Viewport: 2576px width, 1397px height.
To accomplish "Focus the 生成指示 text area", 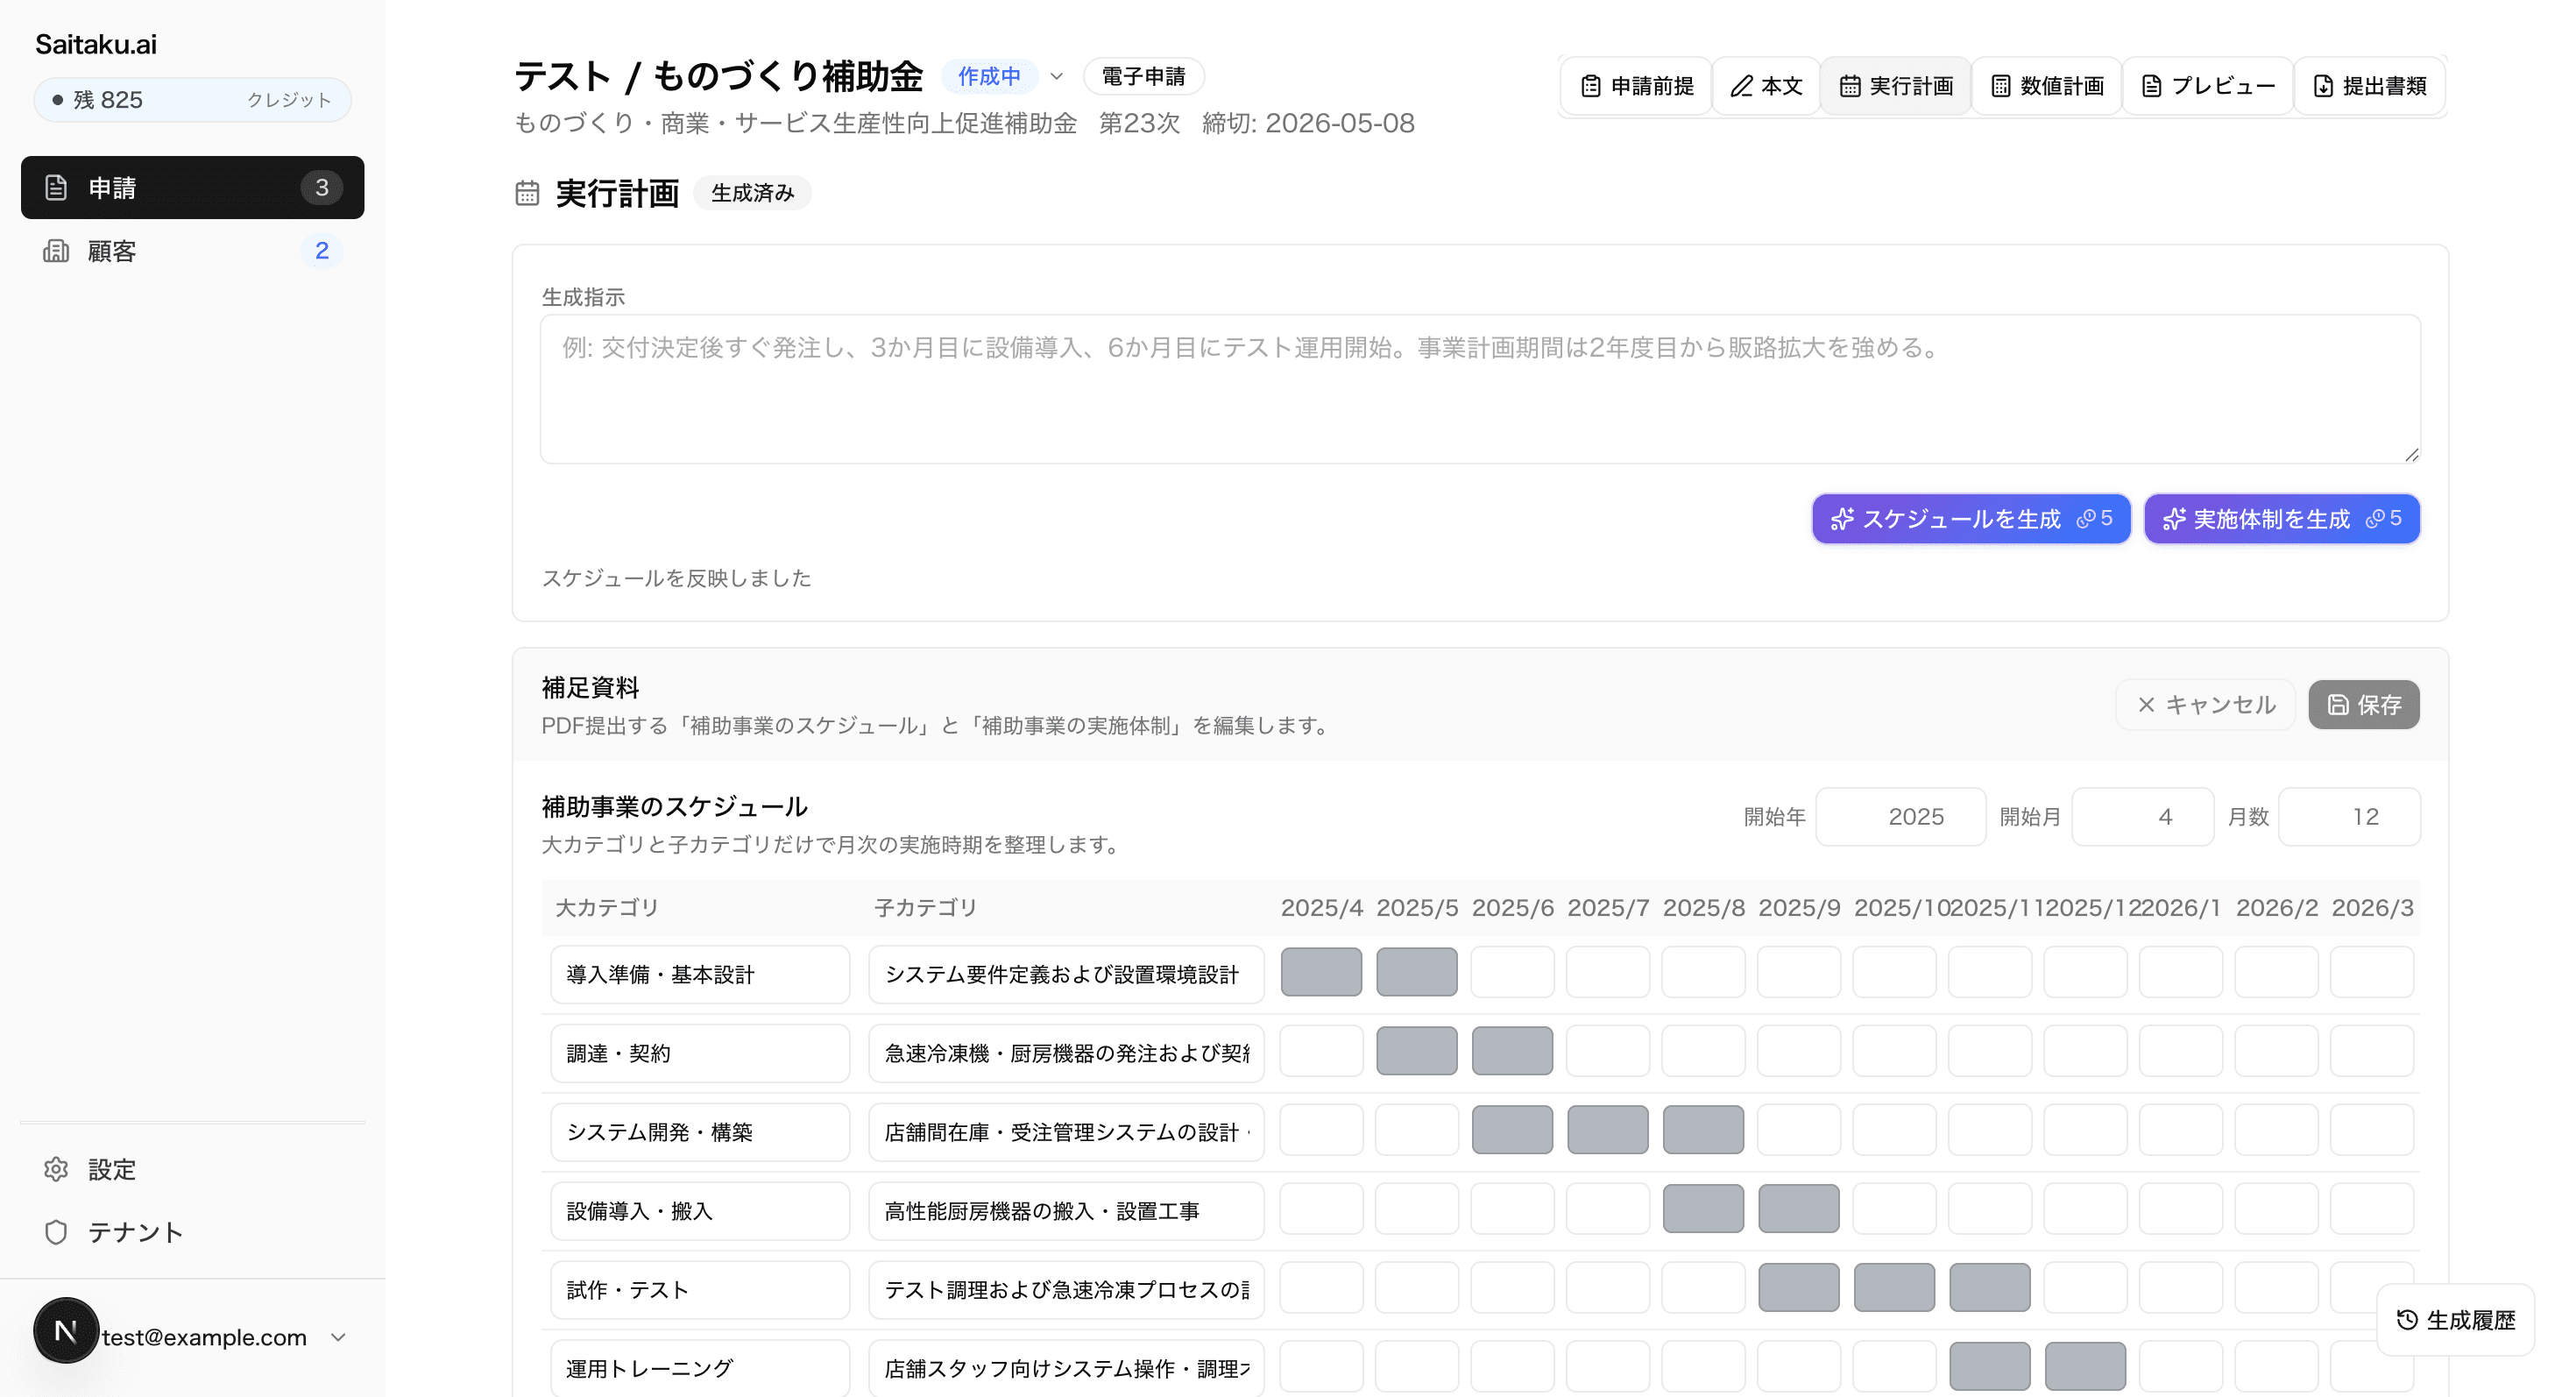I will coord(1480,389).
